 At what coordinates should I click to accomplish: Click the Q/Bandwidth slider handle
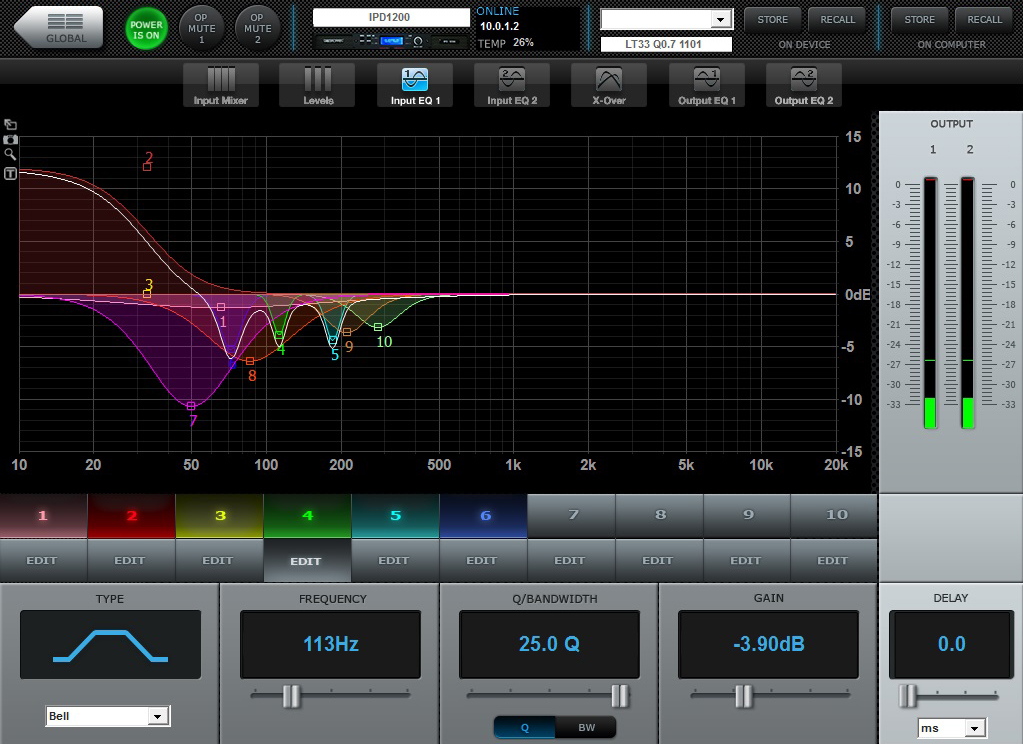click(620, 696)
